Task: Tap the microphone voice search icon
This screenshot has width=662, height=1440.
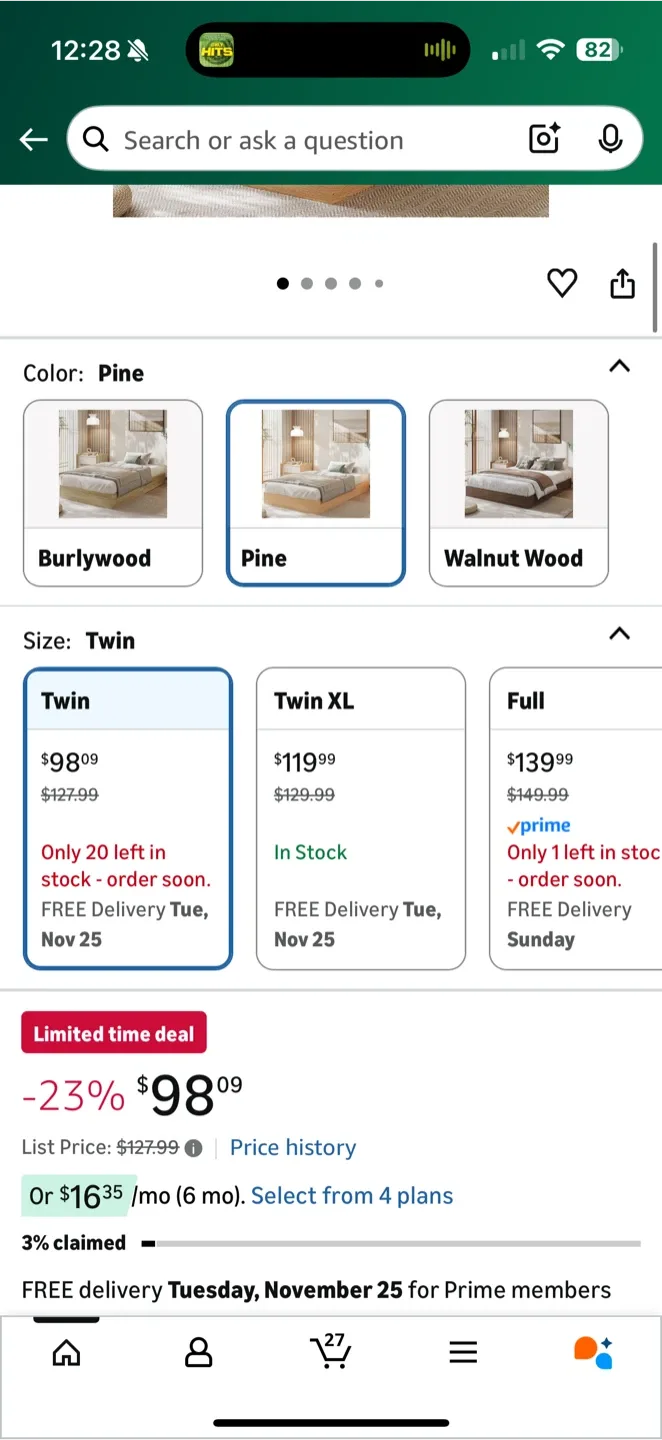Action: click(610, 139)
